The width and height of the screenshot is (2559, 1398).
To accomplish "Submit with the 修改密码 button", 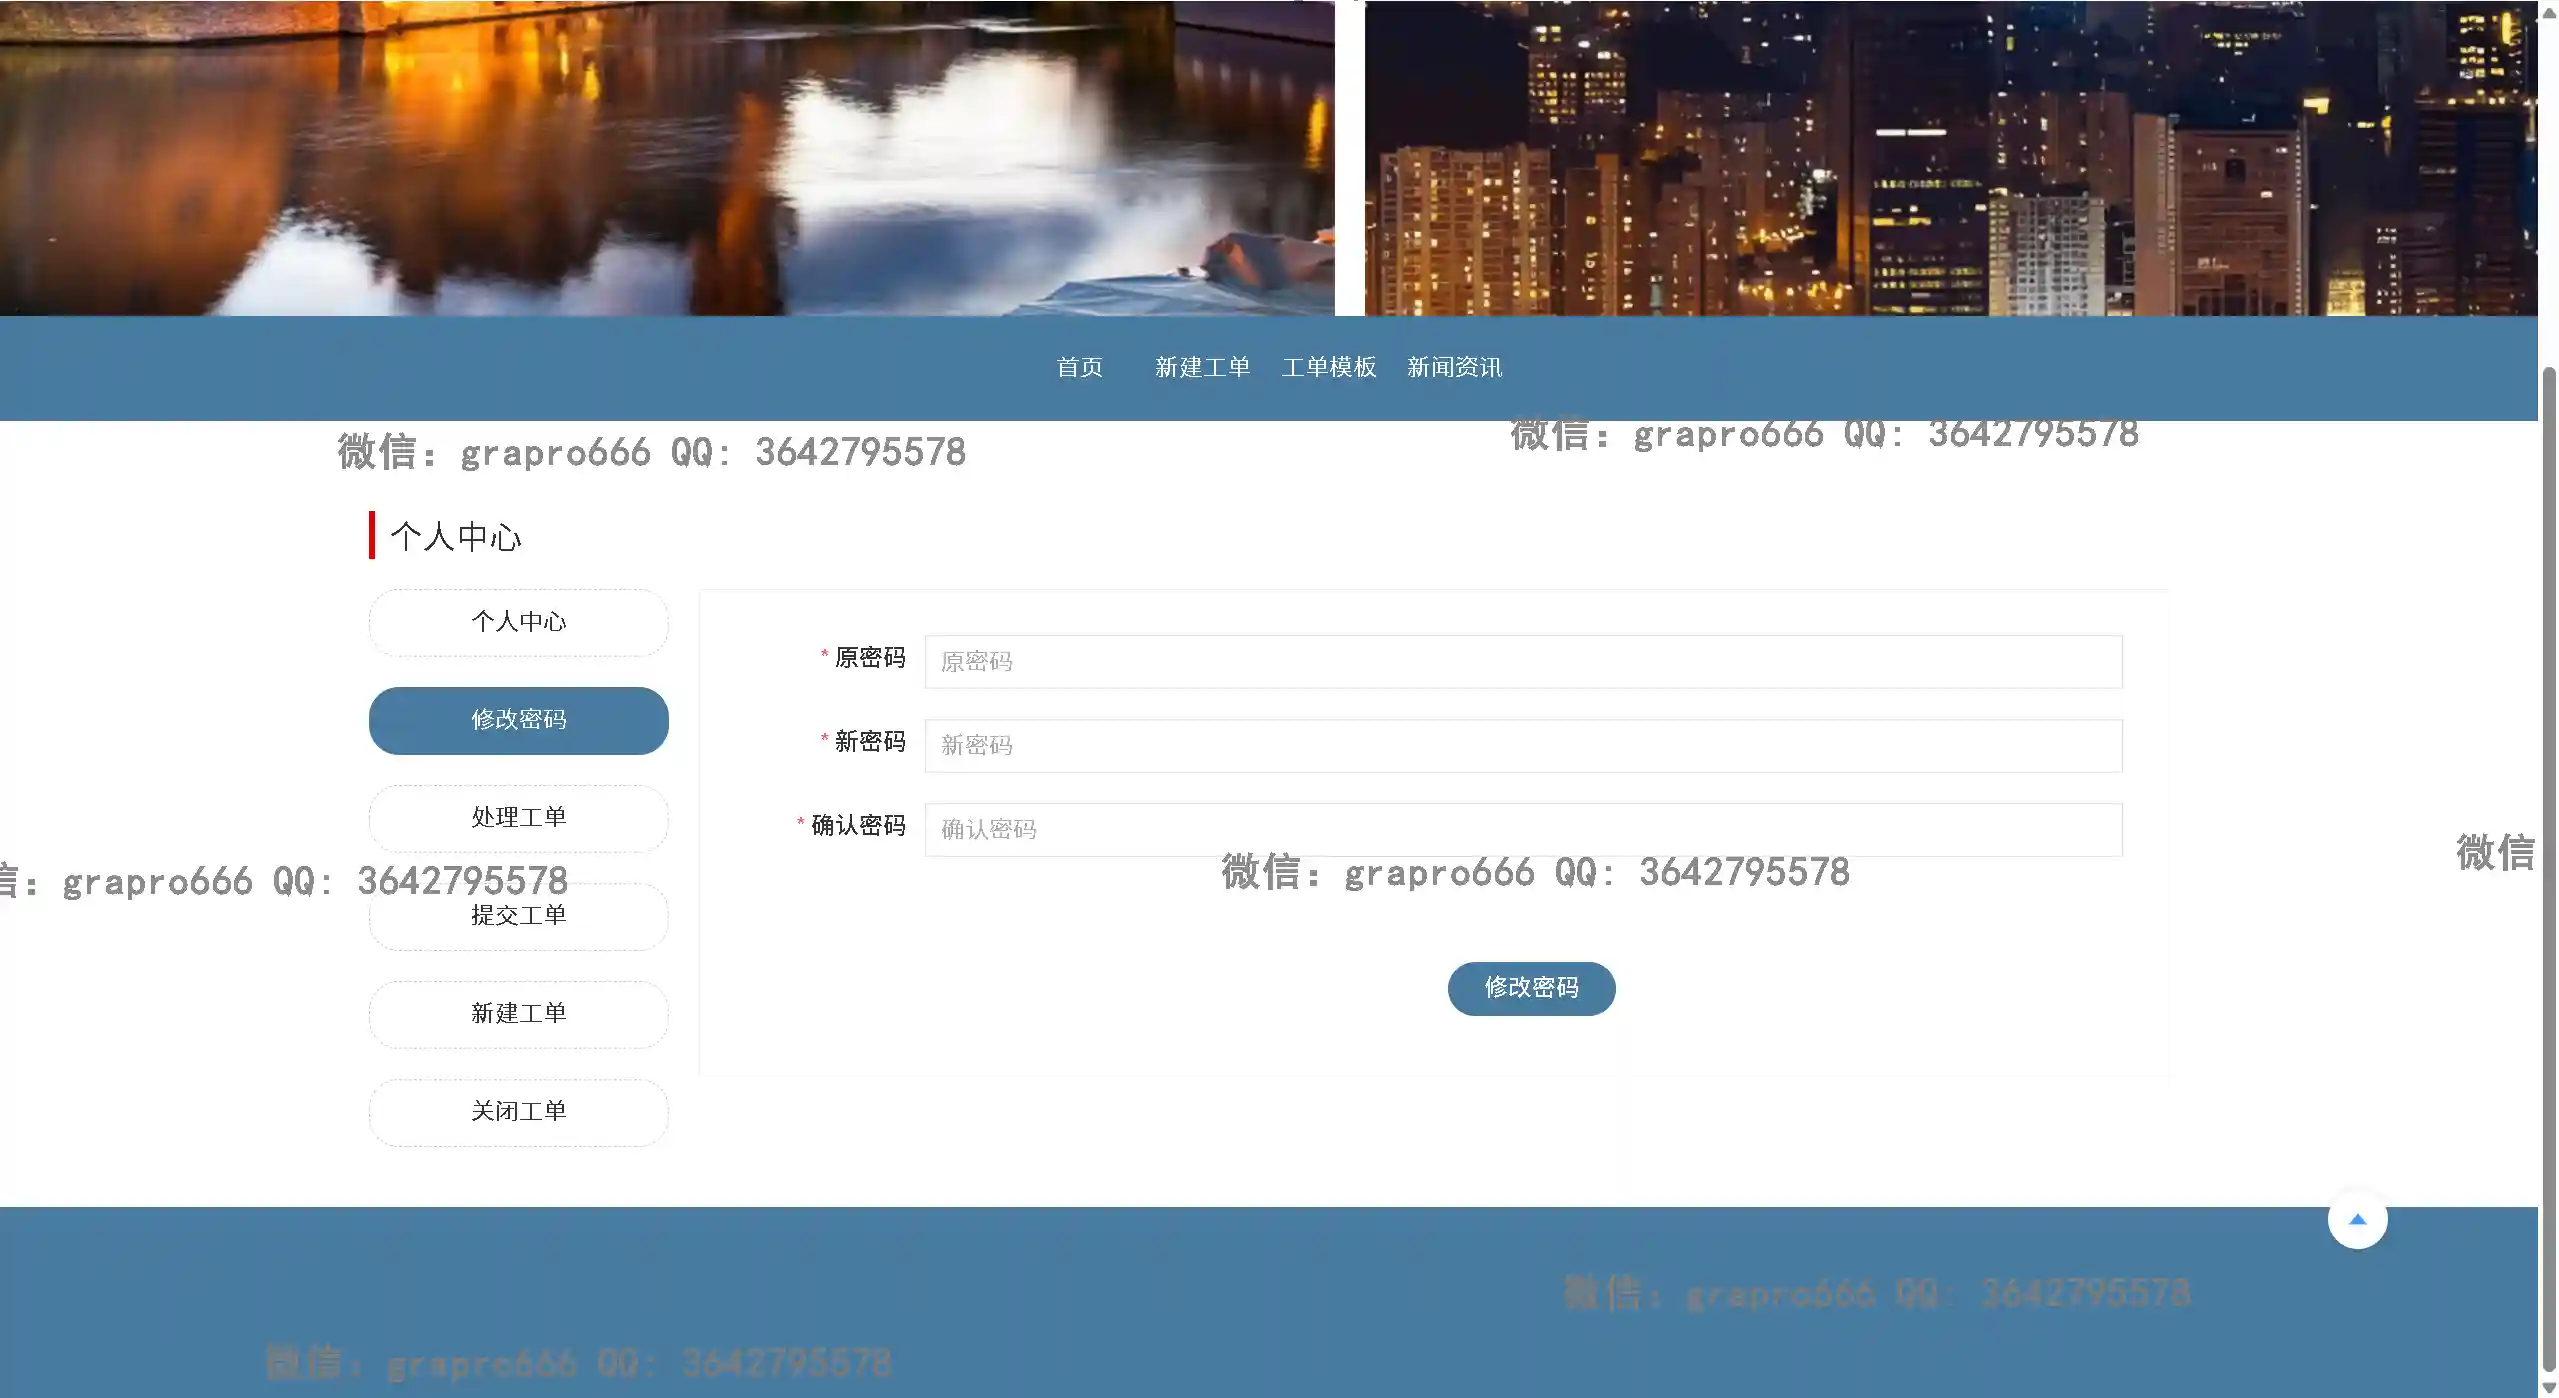I will click(1530, 988).
